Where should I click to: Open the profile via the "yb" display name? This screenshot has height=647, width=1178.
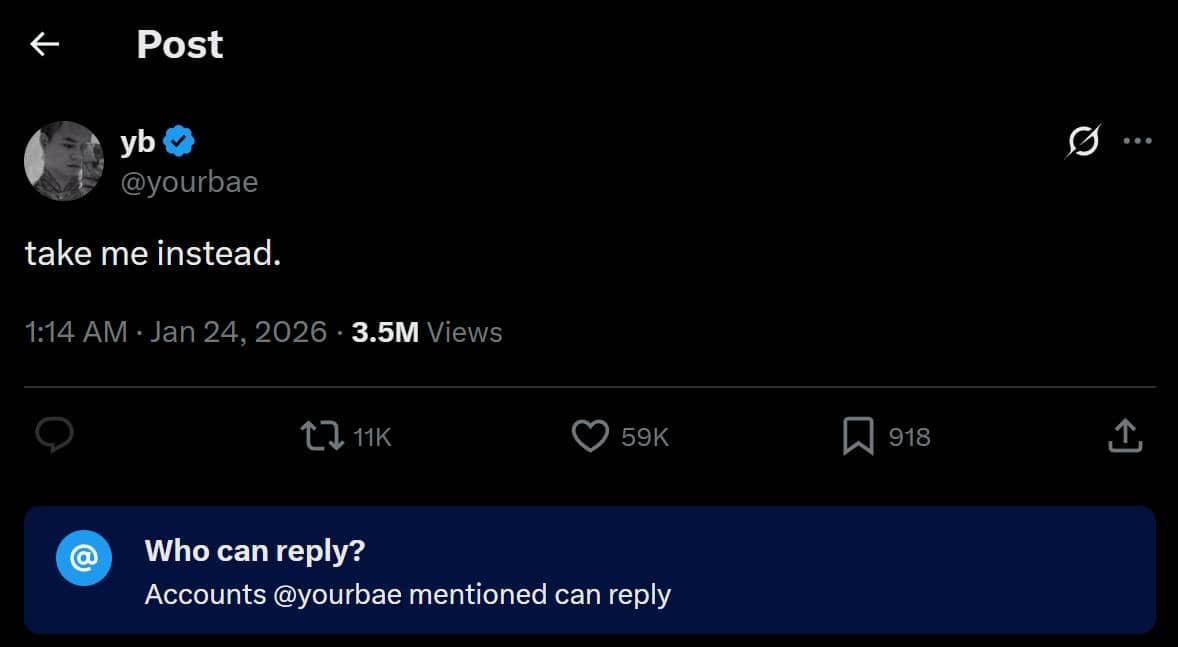137,142
